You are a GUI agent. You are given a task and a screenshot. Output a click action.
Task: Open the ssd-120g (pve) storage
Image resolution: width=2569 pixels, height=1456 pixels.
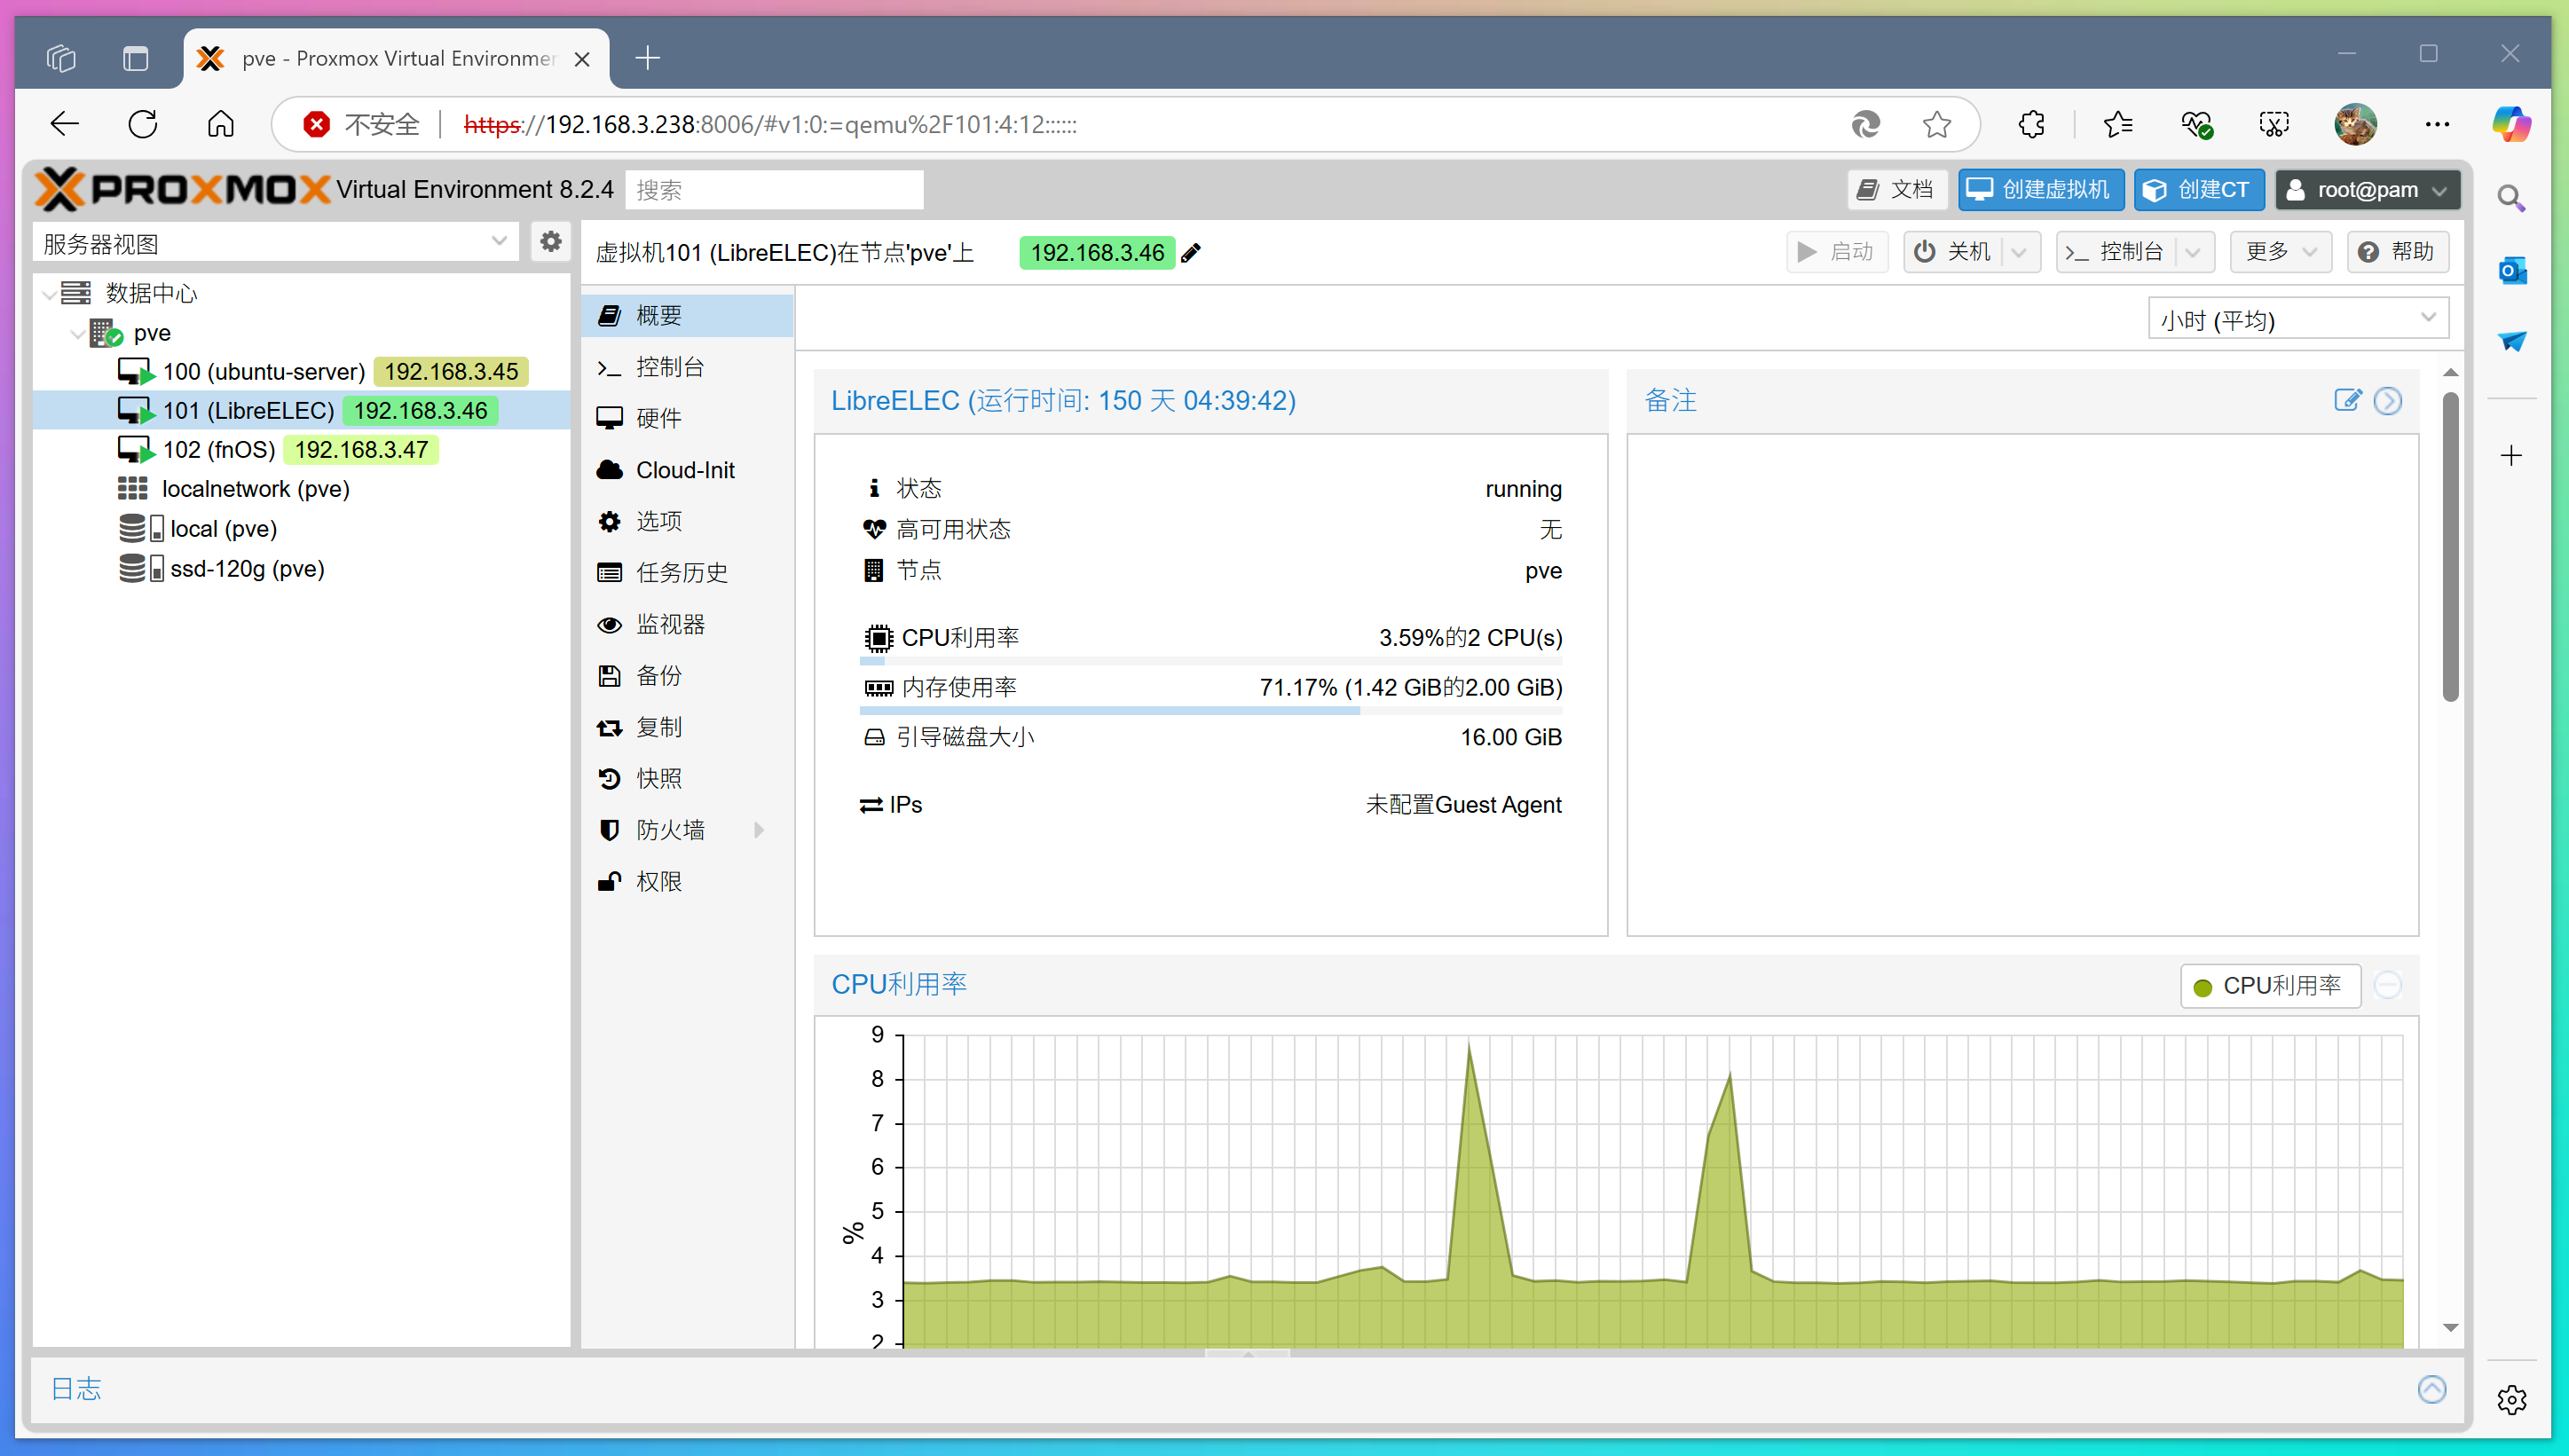tap(246, 569)
